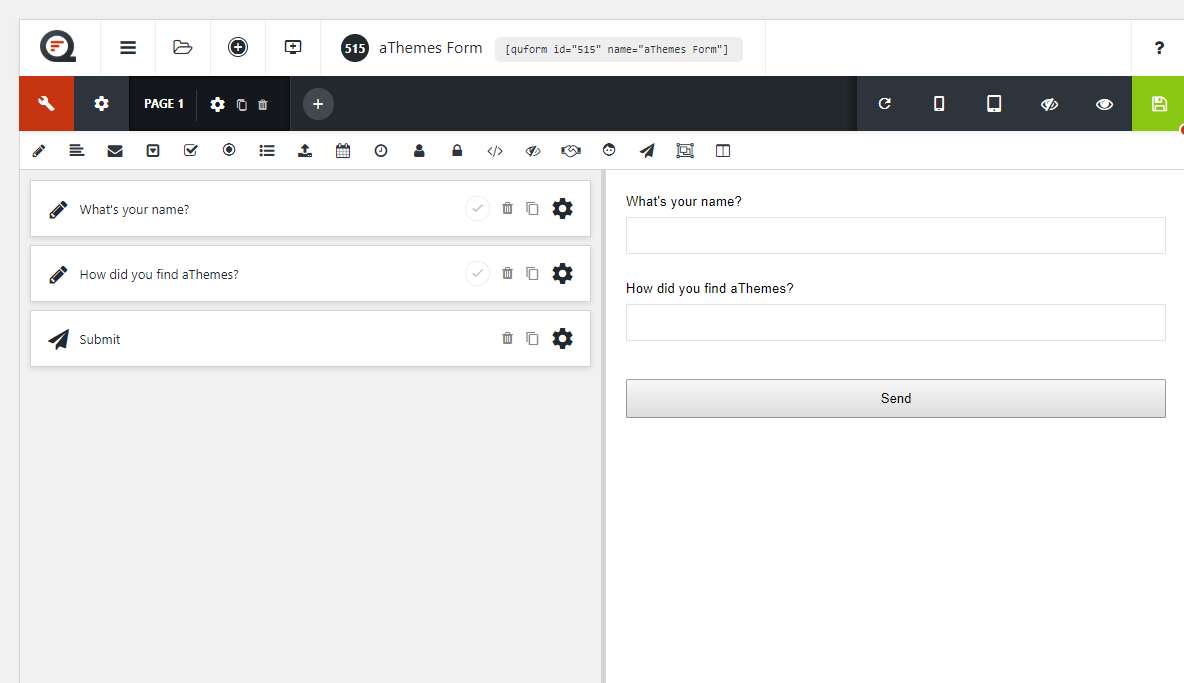The height and width of the screenshot is (683, 1184).
Task: Toggle required on "What's your name?" field
Action: (x=477, y=208)
